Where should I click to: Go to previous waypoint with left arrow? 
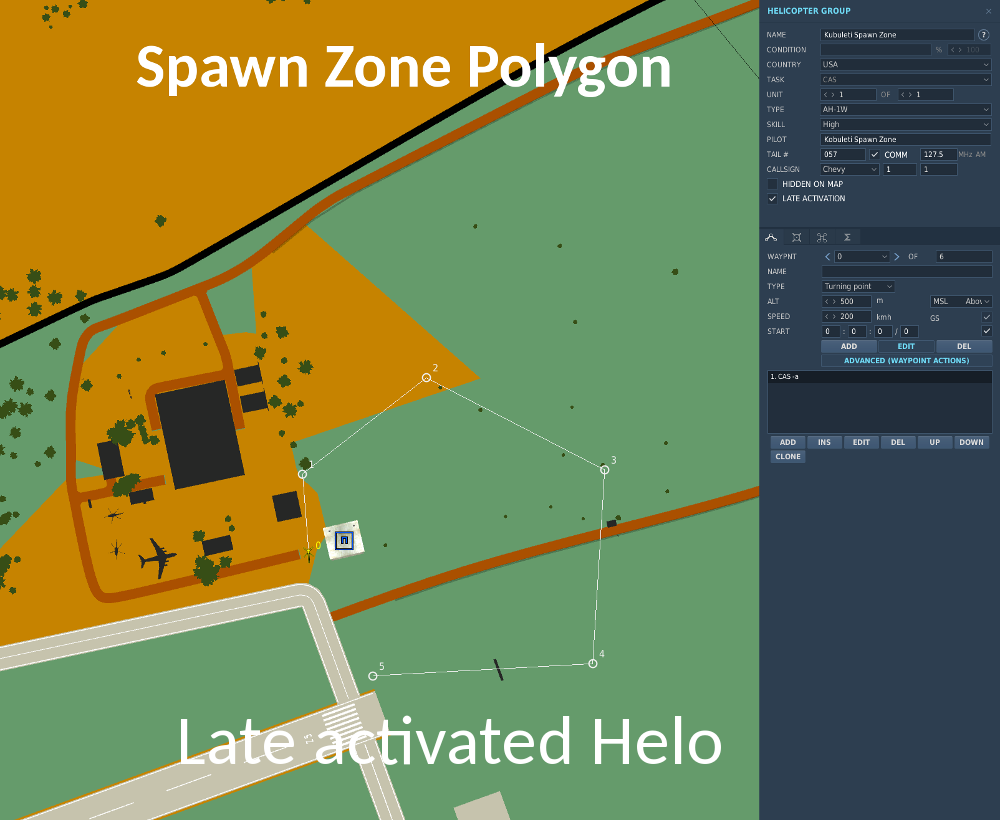tap(828, 257)
